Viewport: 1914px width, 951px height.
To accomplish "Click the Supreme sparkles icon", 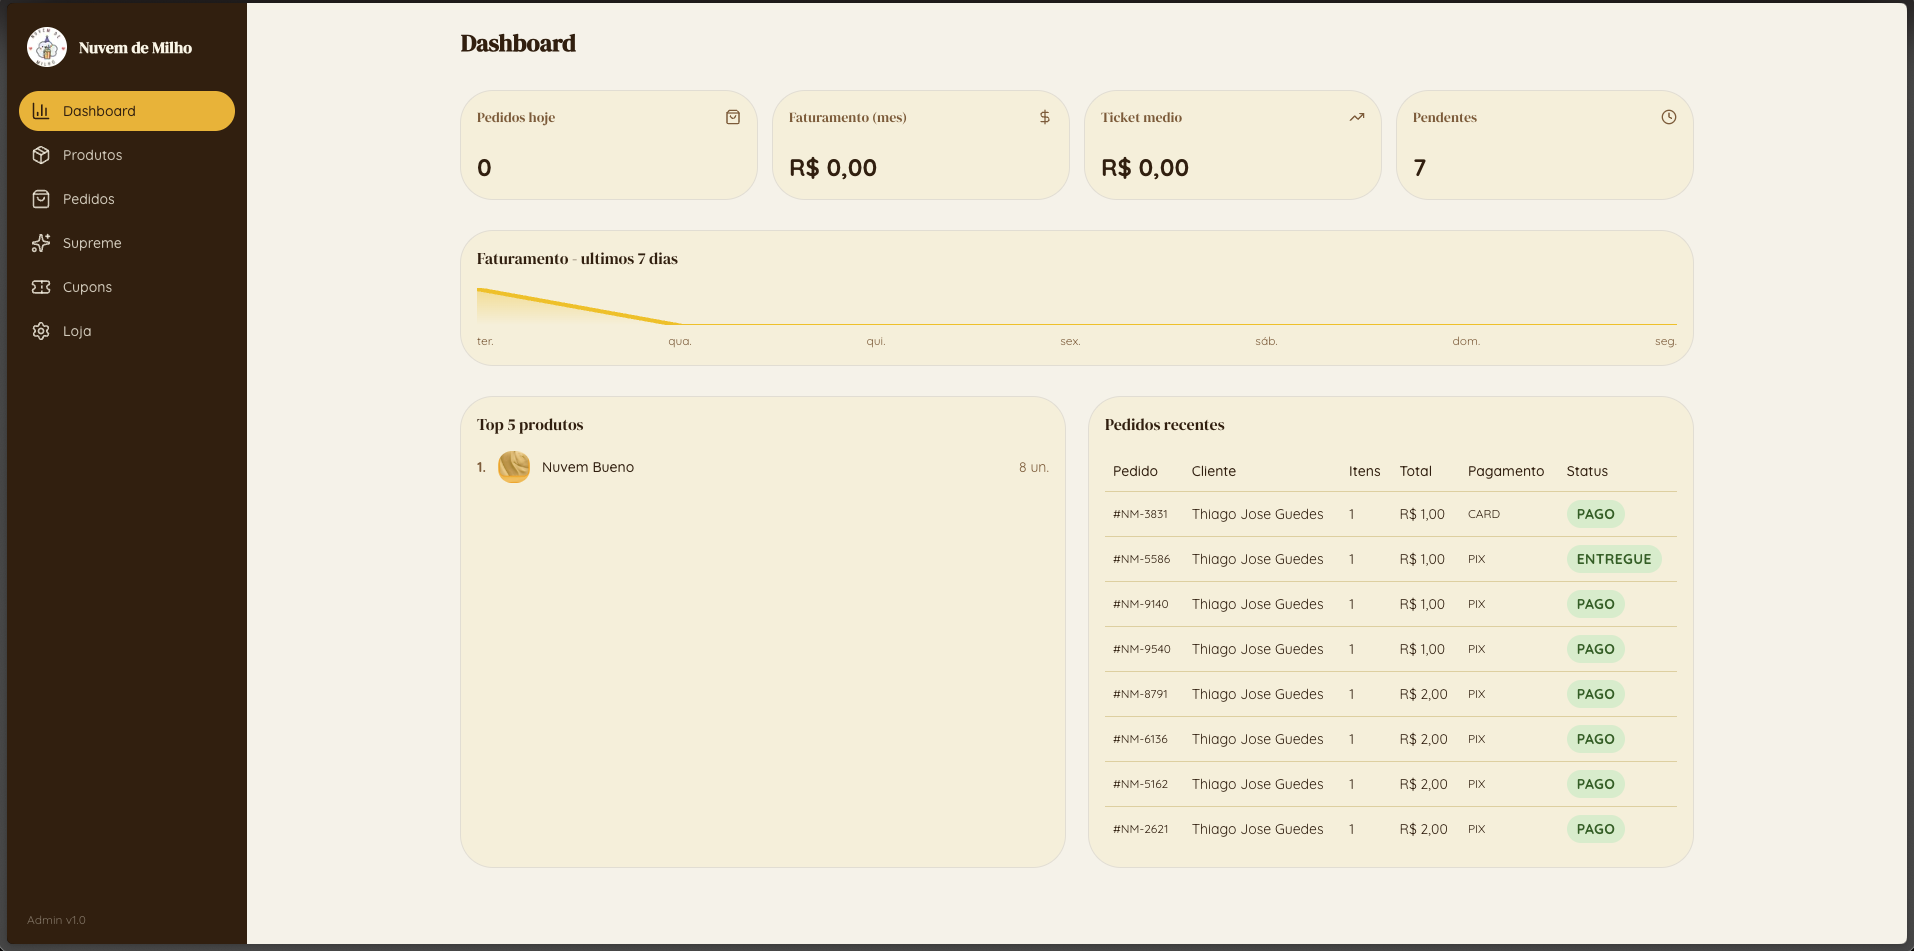I will point(41,243).
